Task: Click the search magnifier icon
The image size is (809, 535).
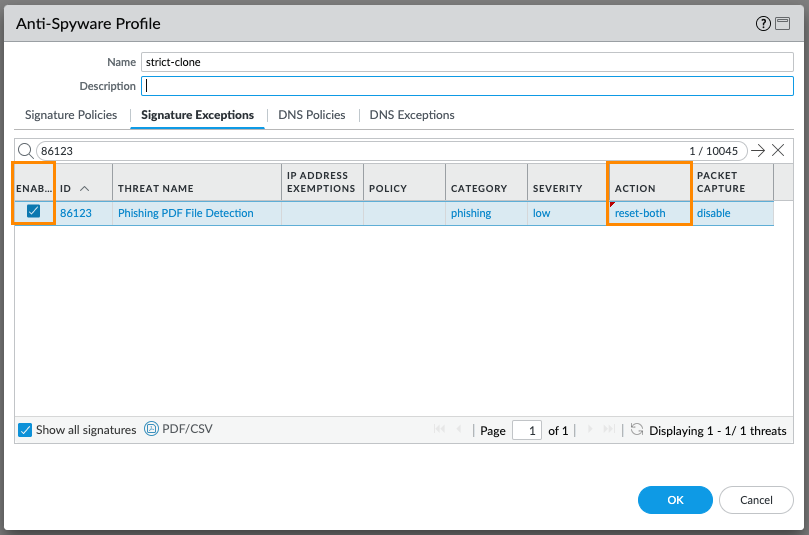Action: pyautogui.click(x=27, y=151)
